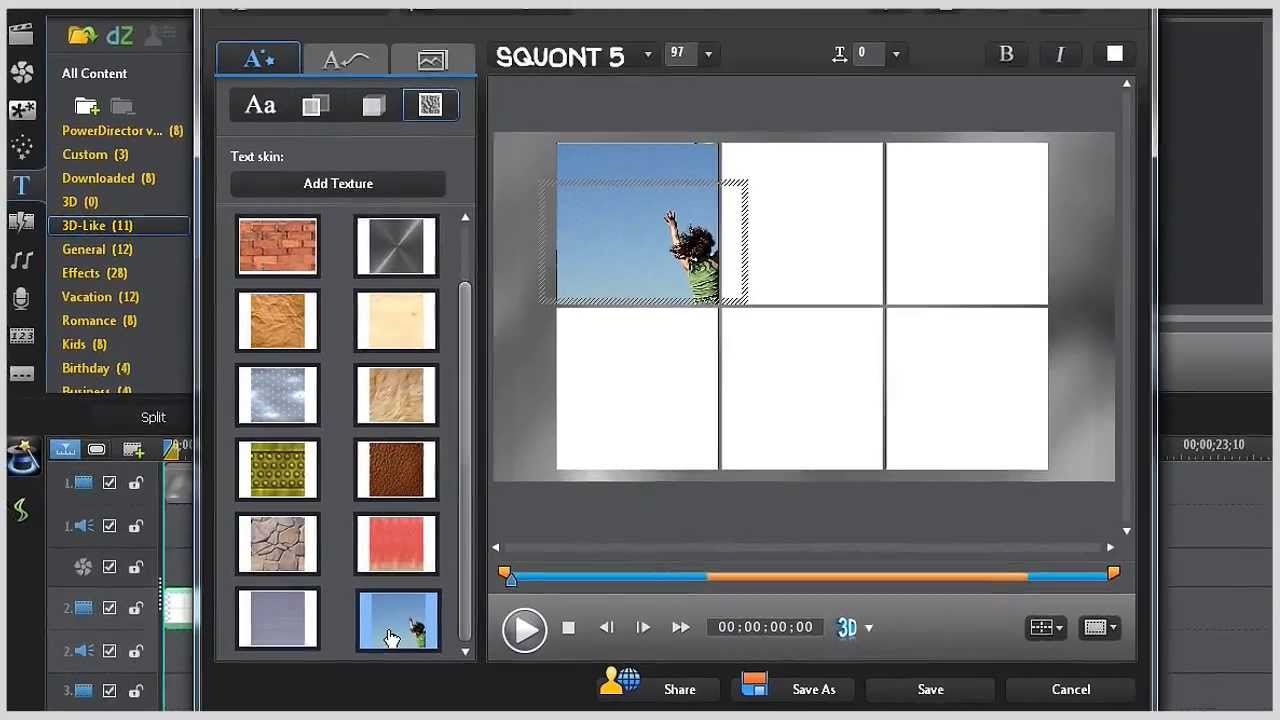The image size is (1280, 720).
Task: Click the Share globe user icon
Action: (x=620, y=681)
